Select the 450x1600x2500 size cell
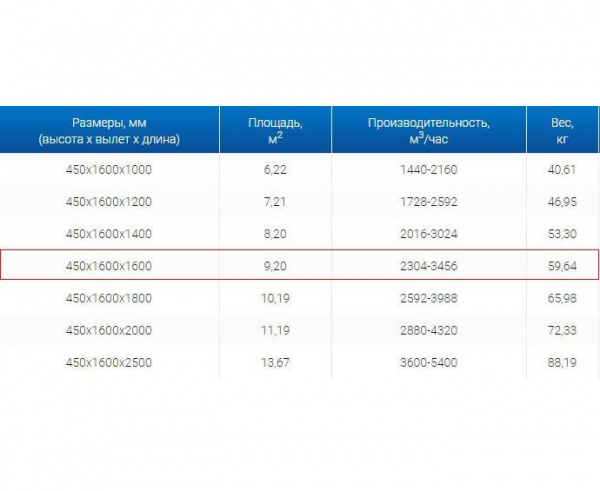The height and width of the screenshot is (491, 600). [109, 362]
